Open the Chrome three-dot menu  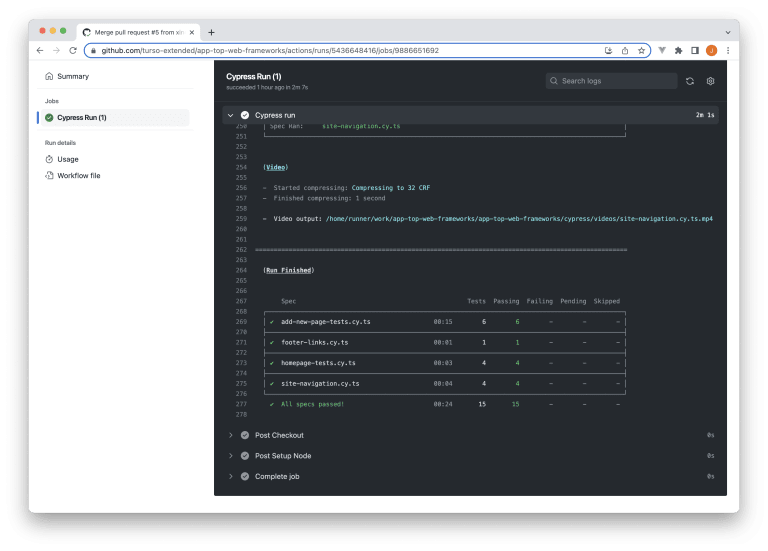[728, 50]
